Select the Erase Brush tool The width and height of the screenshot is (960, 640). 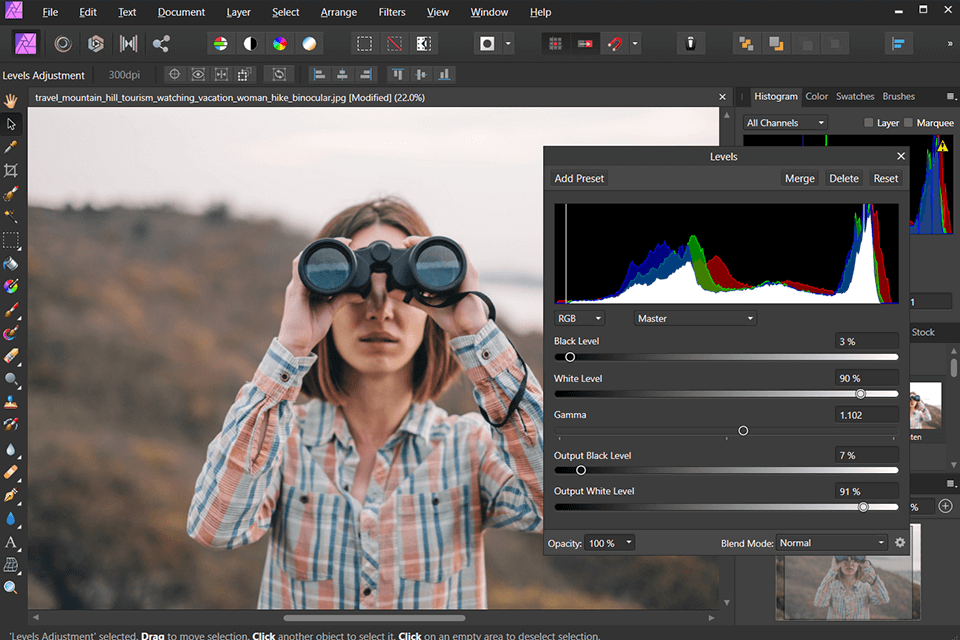point(11,356)
